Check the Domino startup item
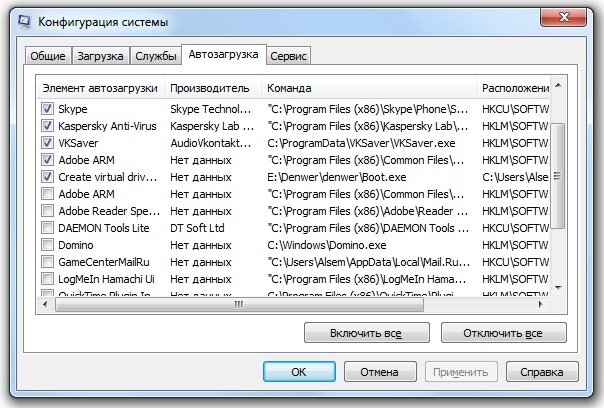 pos(47,245)
